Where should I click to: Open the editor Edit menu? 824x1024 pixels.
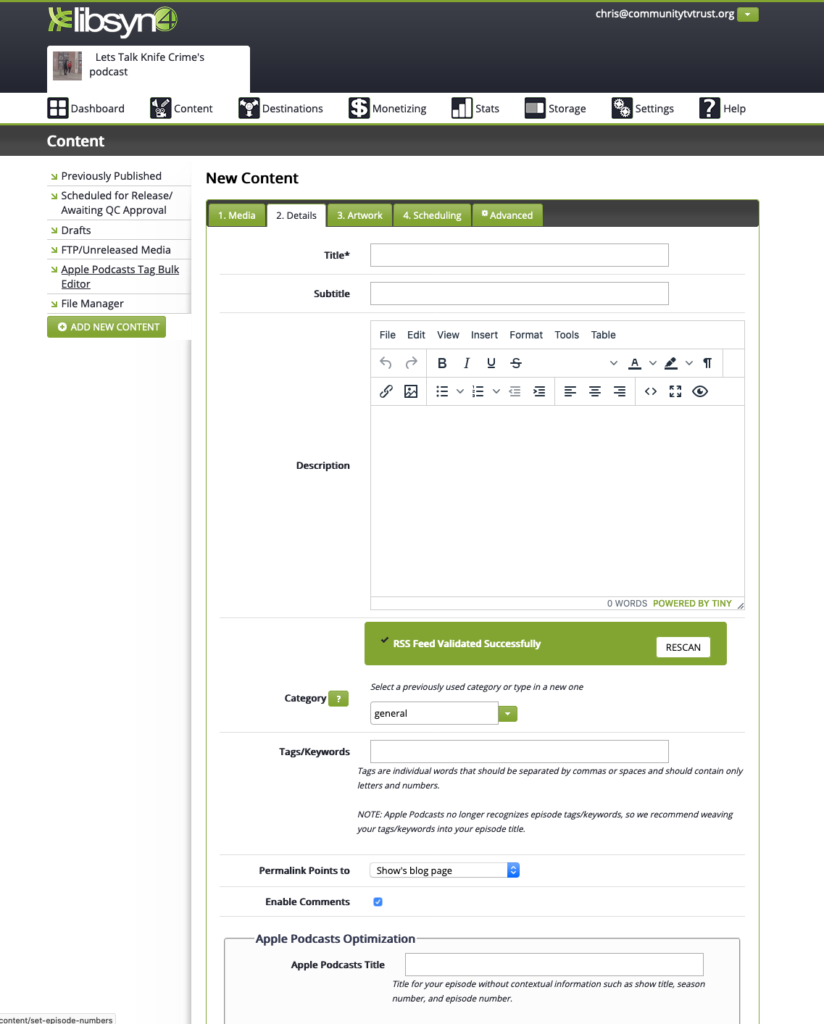pos(416,335)
